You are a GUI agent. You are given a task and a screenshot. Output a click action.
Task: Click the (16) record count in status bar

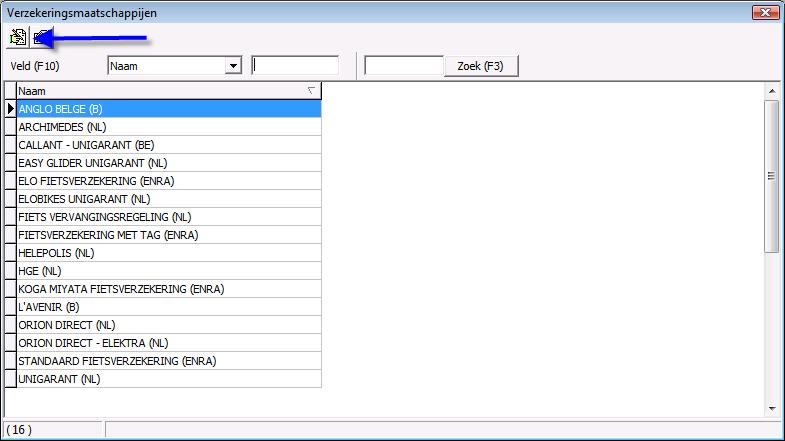click(19, 430)
